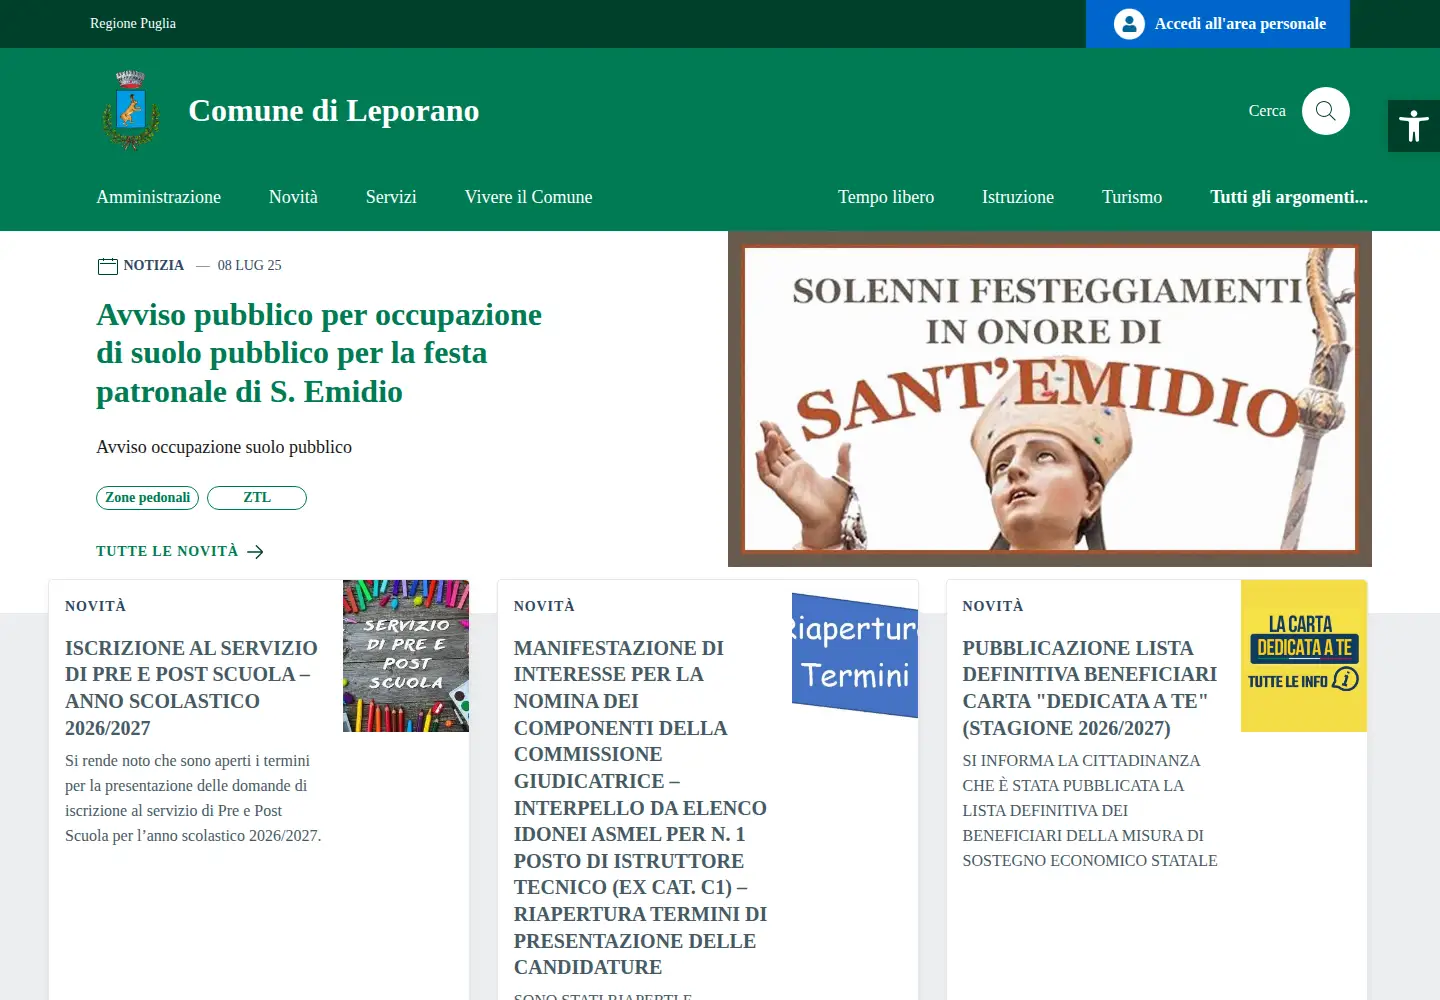Click the Comune di Leporano title
Viewport: 1440px width, 1000px height.
[334, 110]
